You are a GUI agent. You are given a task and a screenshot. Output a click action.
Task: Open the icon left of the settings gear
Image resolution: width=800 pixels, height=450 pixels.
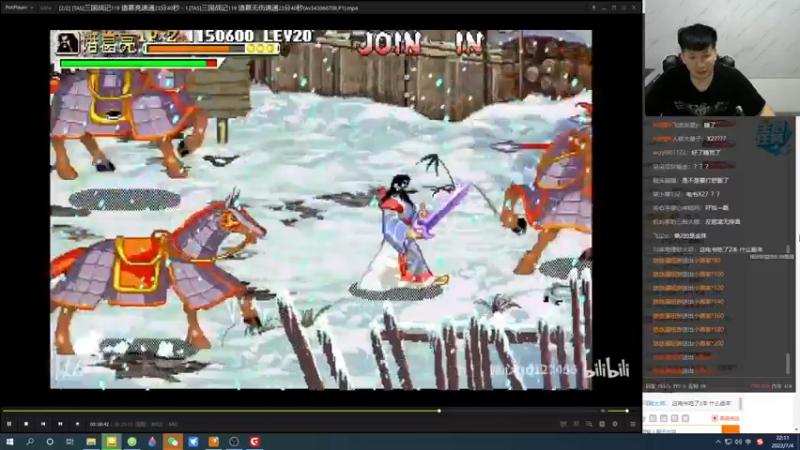(602, 424)
